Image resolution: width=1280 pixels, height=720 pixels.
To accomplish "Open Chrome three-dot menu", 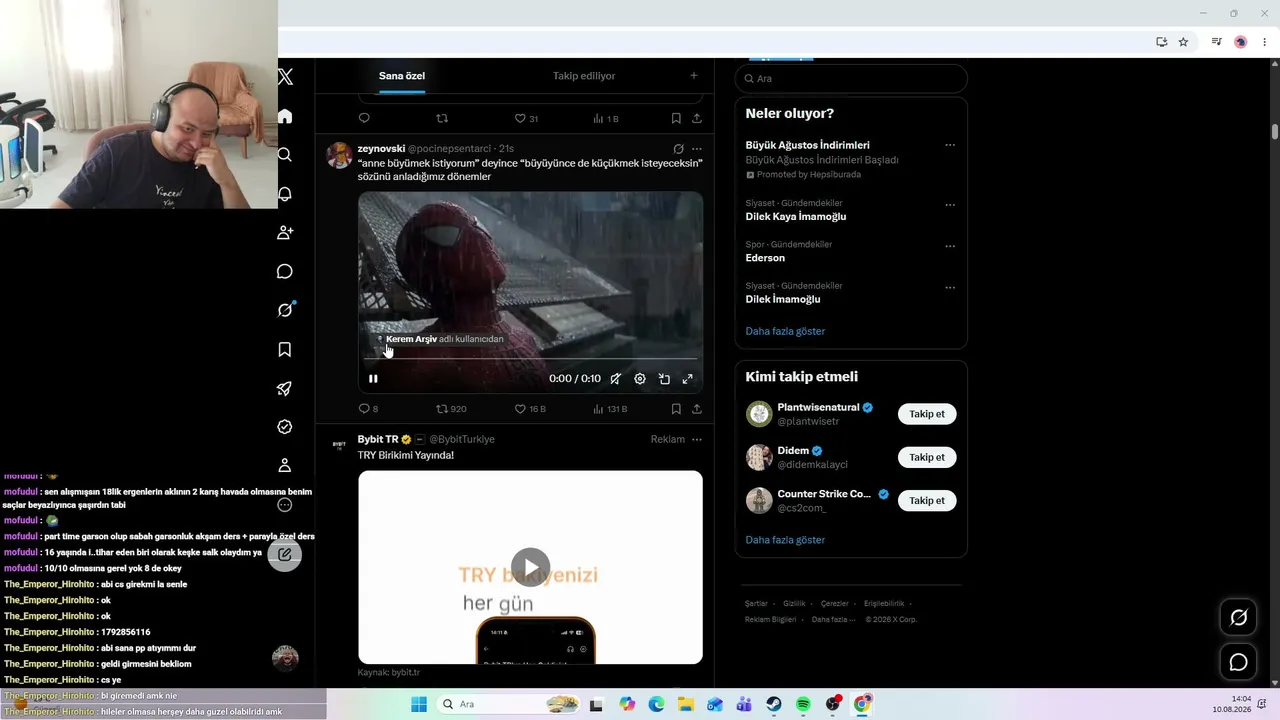I will pyautogui.click(x=1265, y=42).
